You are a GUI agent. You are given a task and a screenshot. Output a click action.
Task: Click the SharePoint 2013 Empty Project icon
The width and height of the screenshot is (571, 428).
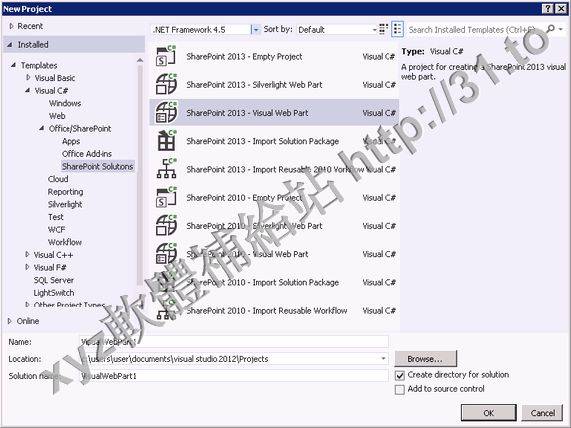coord(166,56)
